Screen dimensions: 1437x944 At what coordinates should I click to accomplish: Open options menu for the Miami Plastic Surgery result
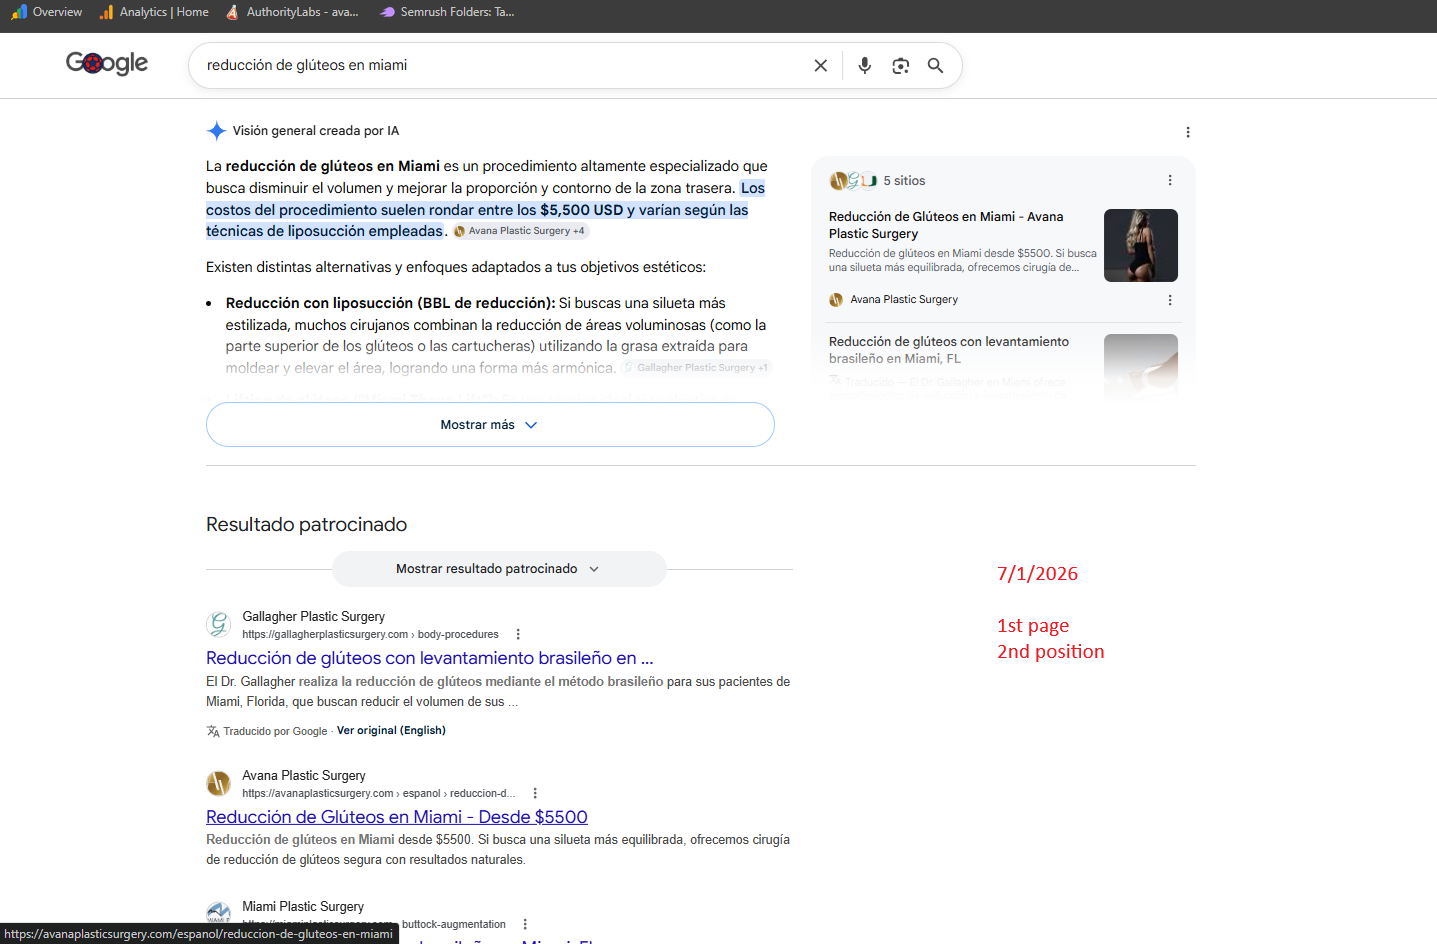[525, 924]
